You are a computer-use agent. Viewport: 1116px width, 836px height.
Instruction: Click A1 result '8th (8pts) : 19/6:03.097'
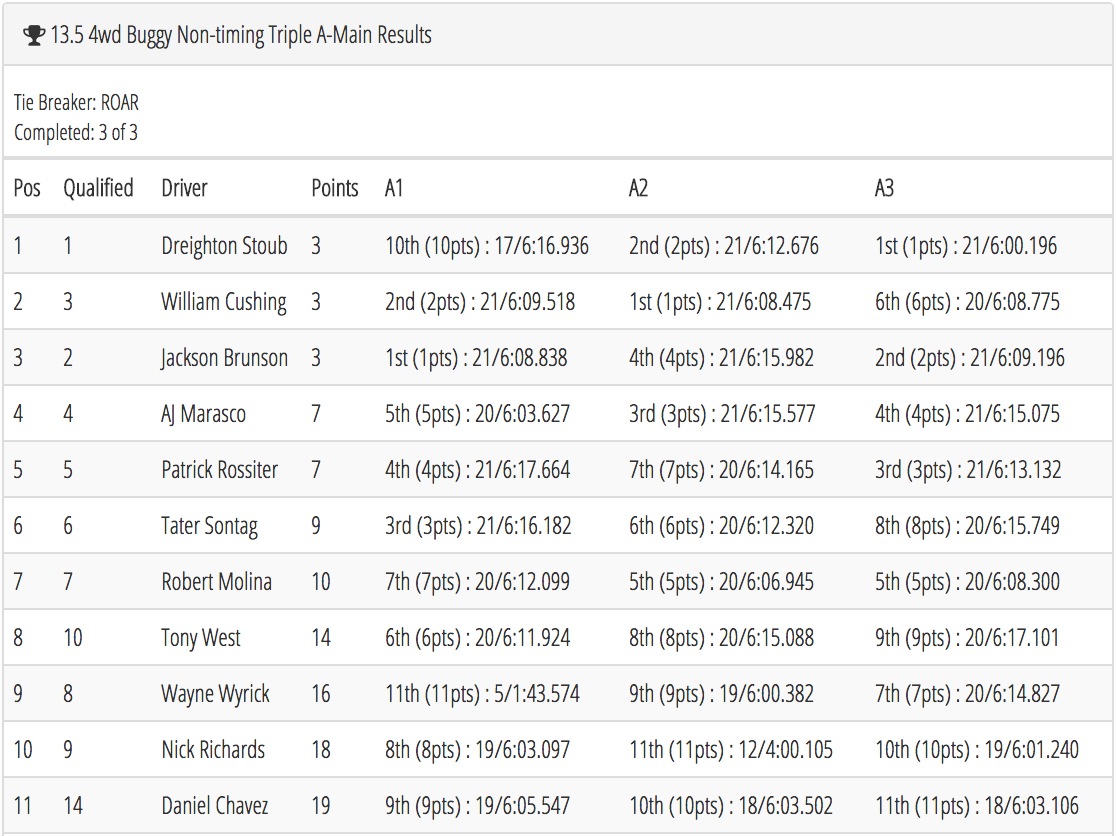pos(478,749)
